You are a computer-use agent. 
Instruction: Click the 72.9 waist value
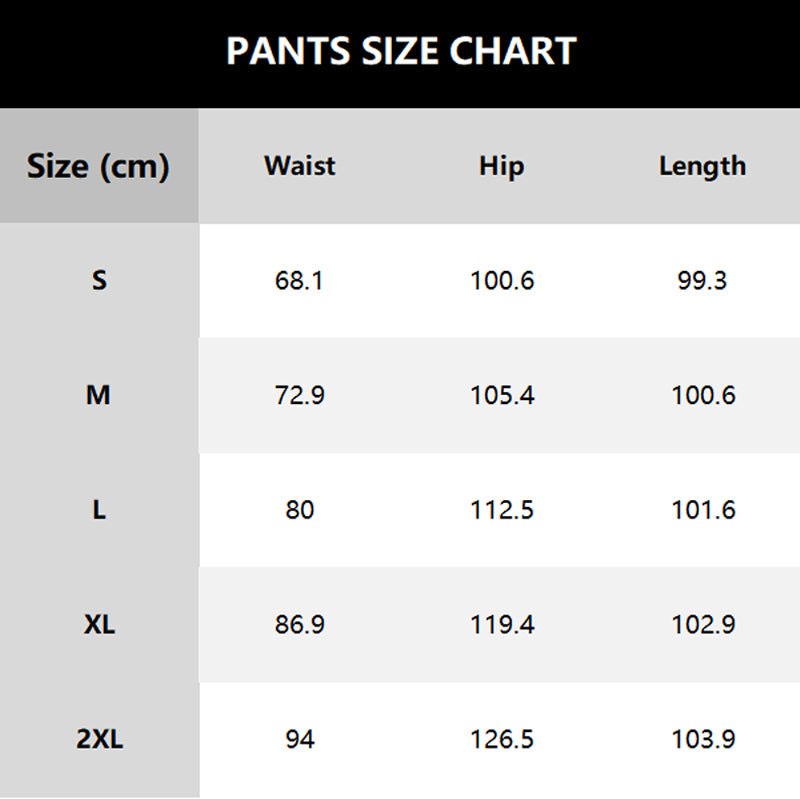pyautogui.click(x=299, y=396)
